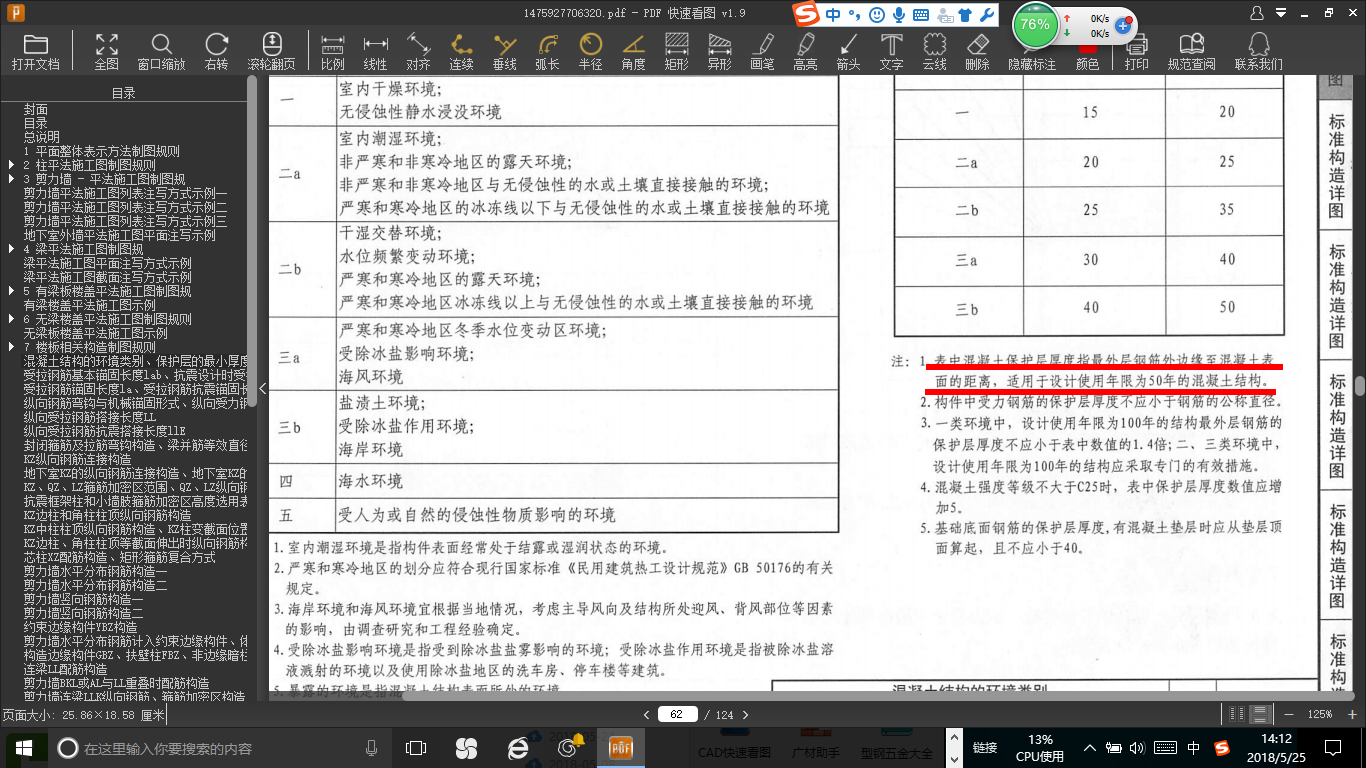Click the document vertical scrollbar thumb
Viewport: 1366px width, 768px height.
coord(1360,386)
